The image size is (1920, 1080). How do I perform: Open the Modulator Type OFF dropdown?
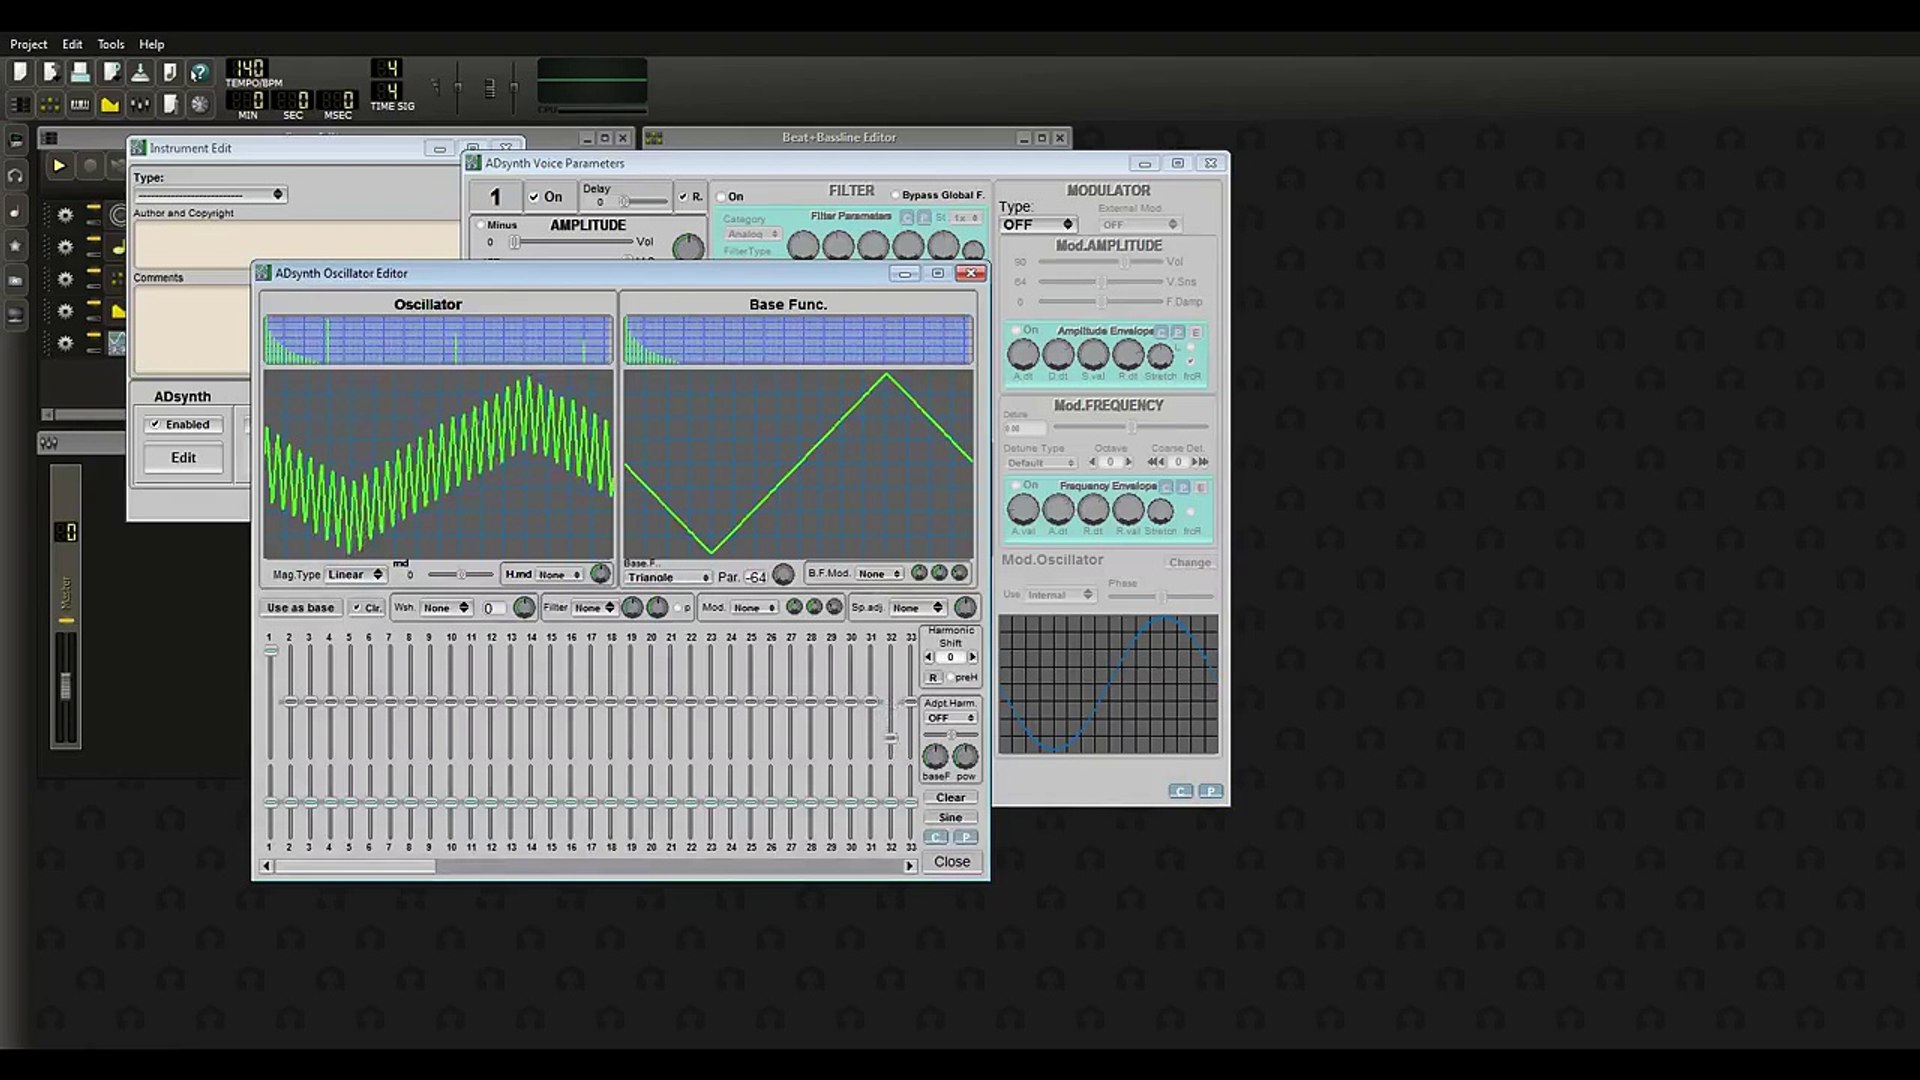coord(1038,225)
